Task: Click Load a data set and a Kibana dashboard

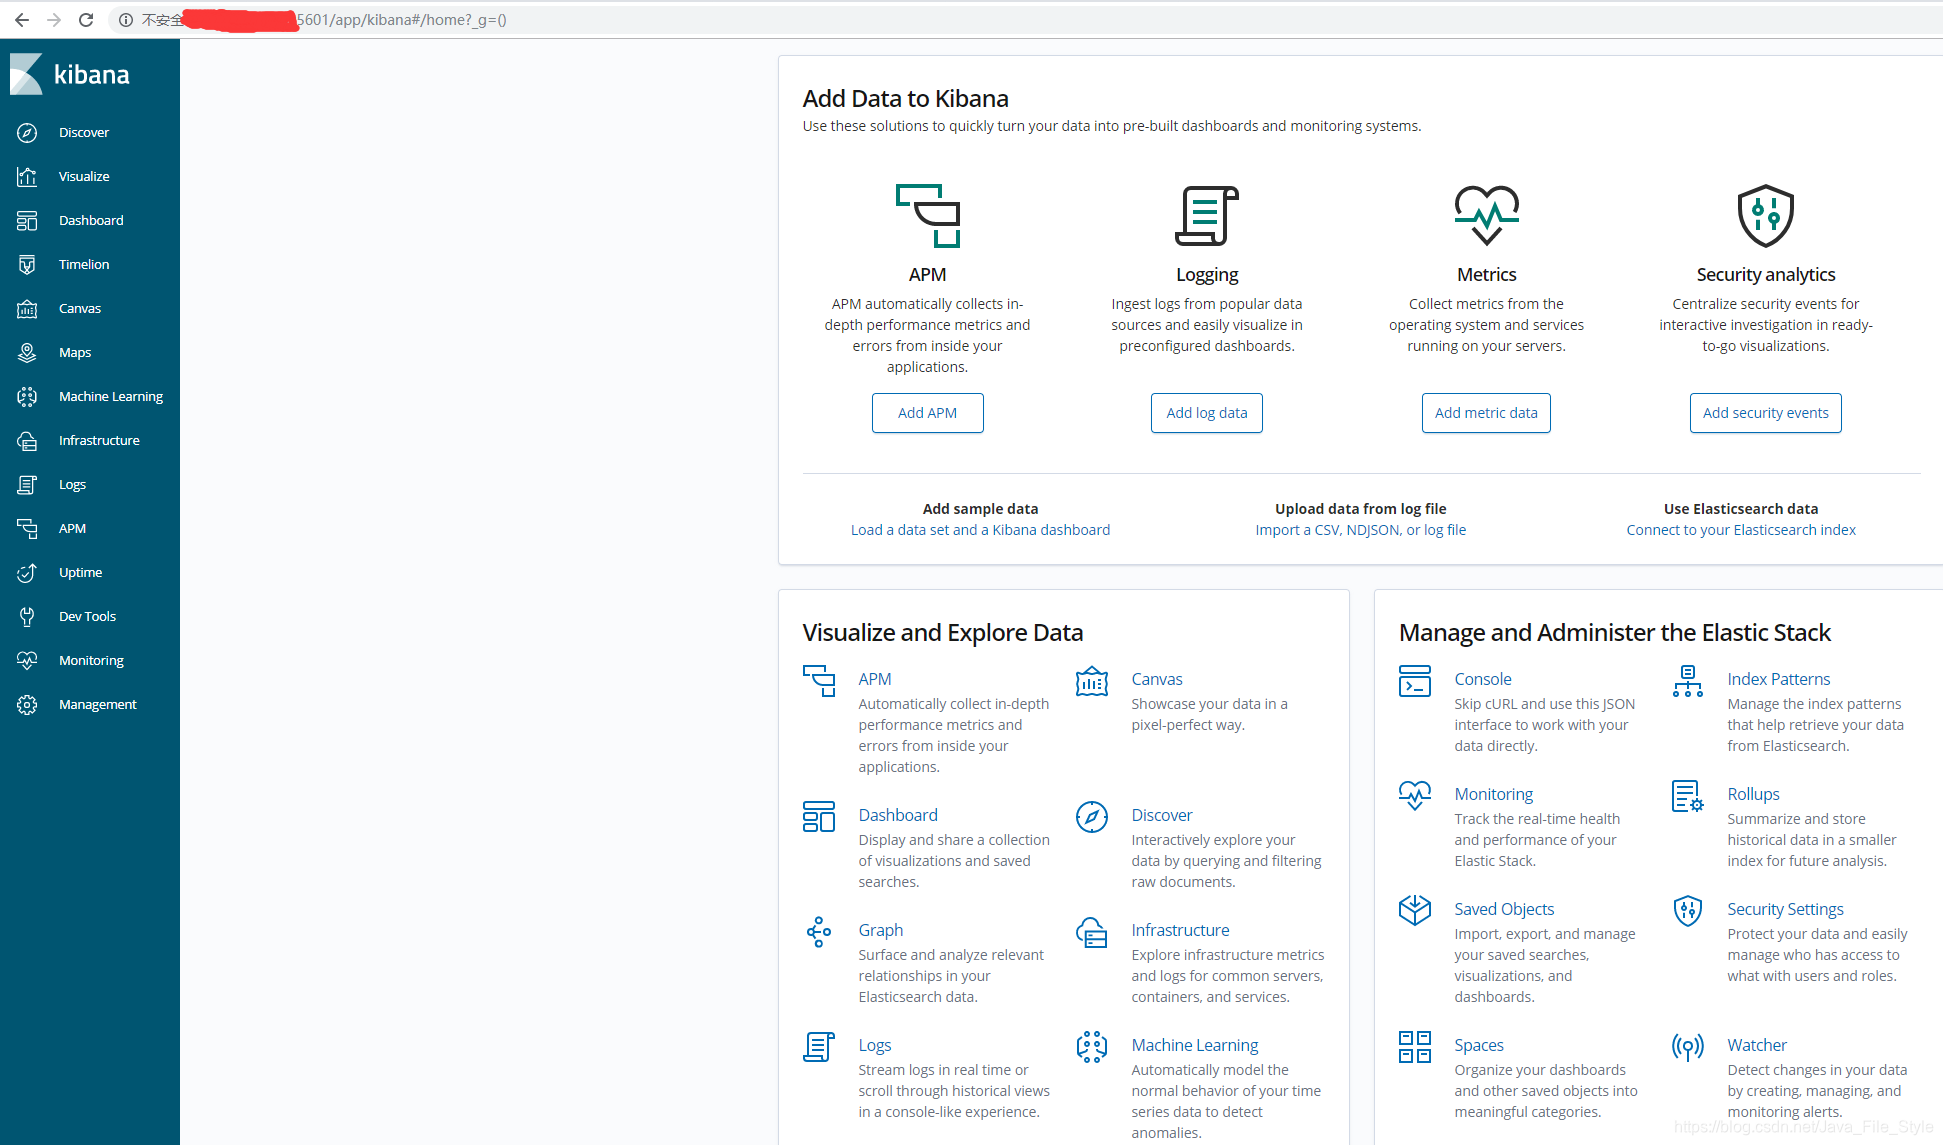Action: (x=980, y=530)
